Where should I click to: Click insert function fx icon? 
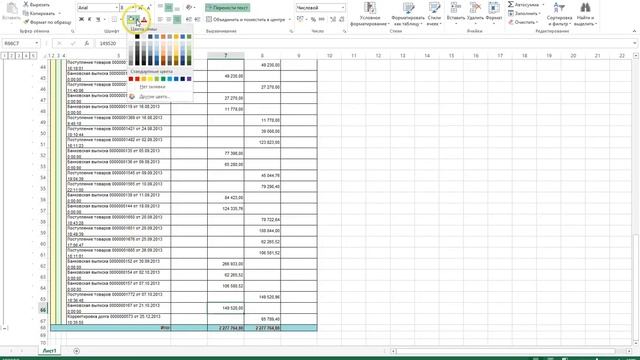point(86,43)
